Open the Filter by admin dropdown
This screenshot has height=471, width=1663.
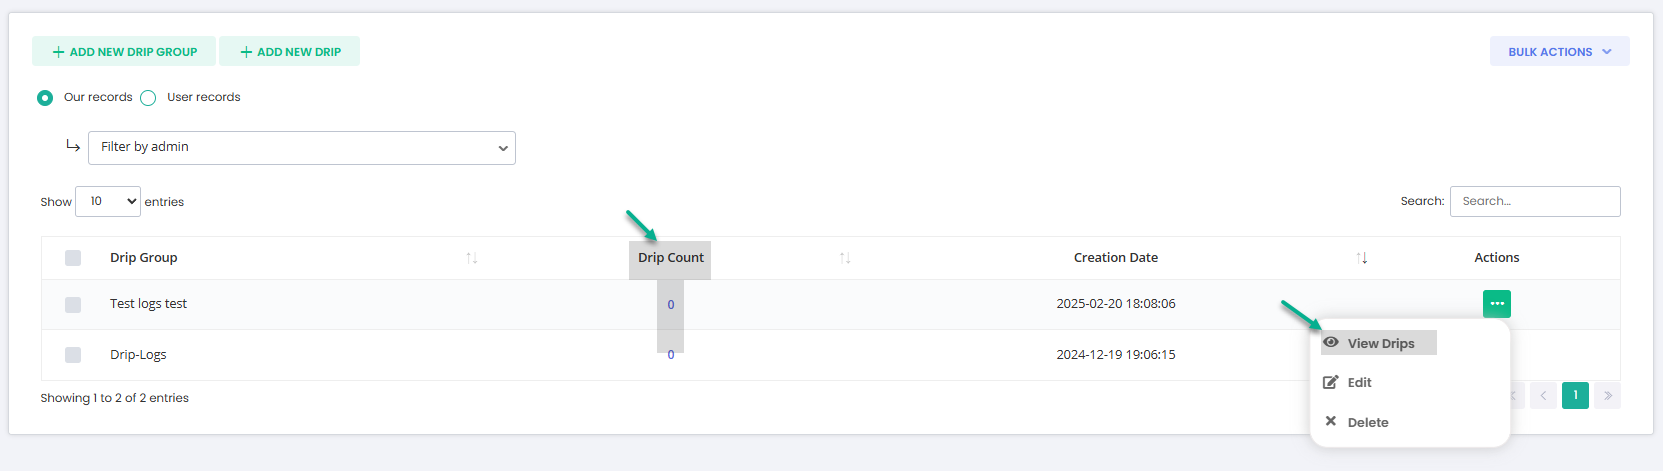pyautogui.click(x=302, y=148)
